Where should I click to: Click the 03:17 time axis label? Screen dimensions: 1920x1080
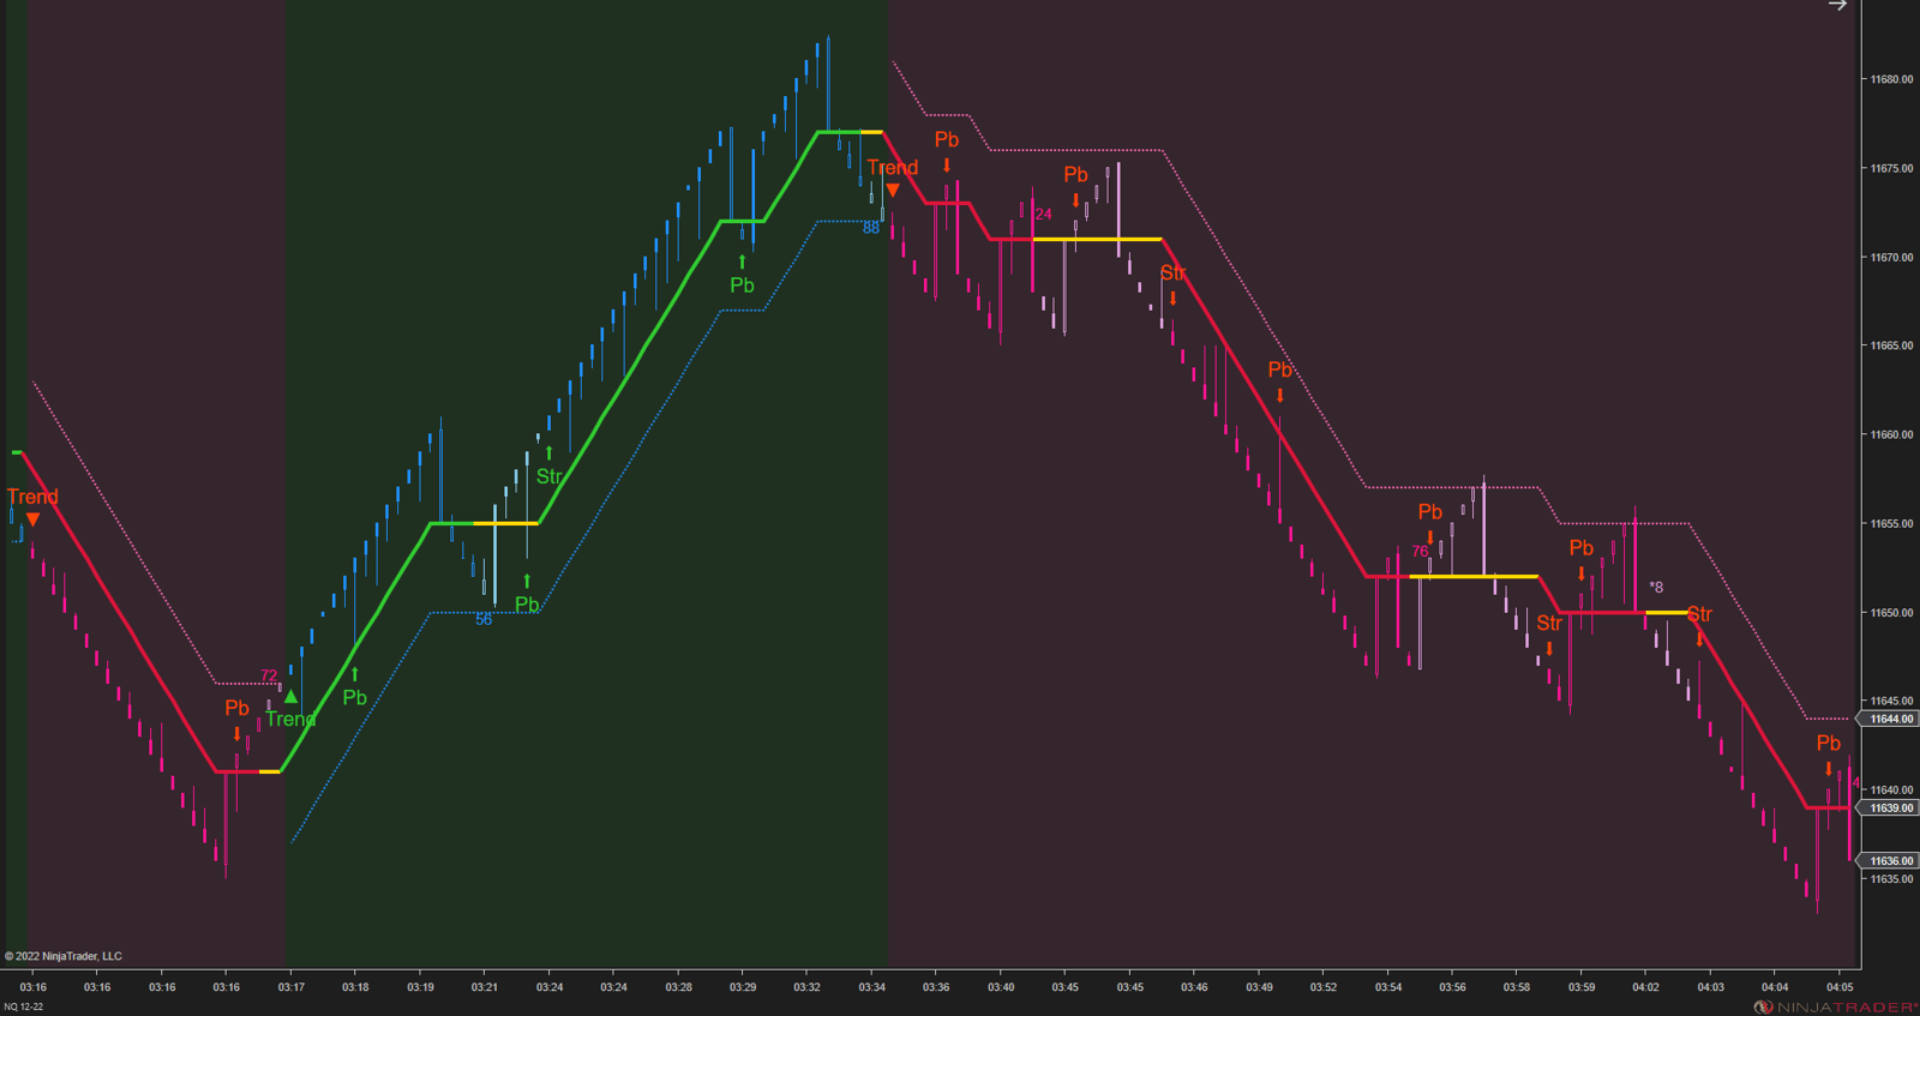pyautogui.click(x=291, y=987)
